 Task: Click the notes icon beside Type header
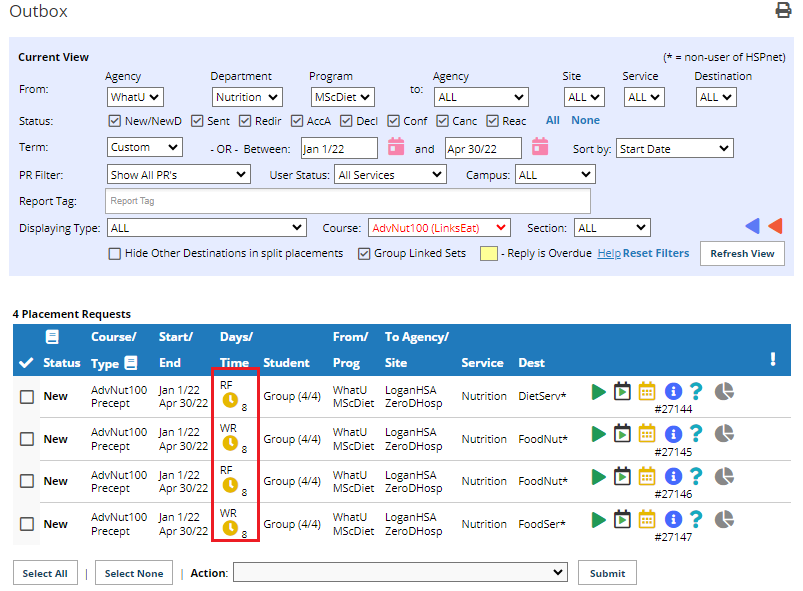click(x=131, y=363)
